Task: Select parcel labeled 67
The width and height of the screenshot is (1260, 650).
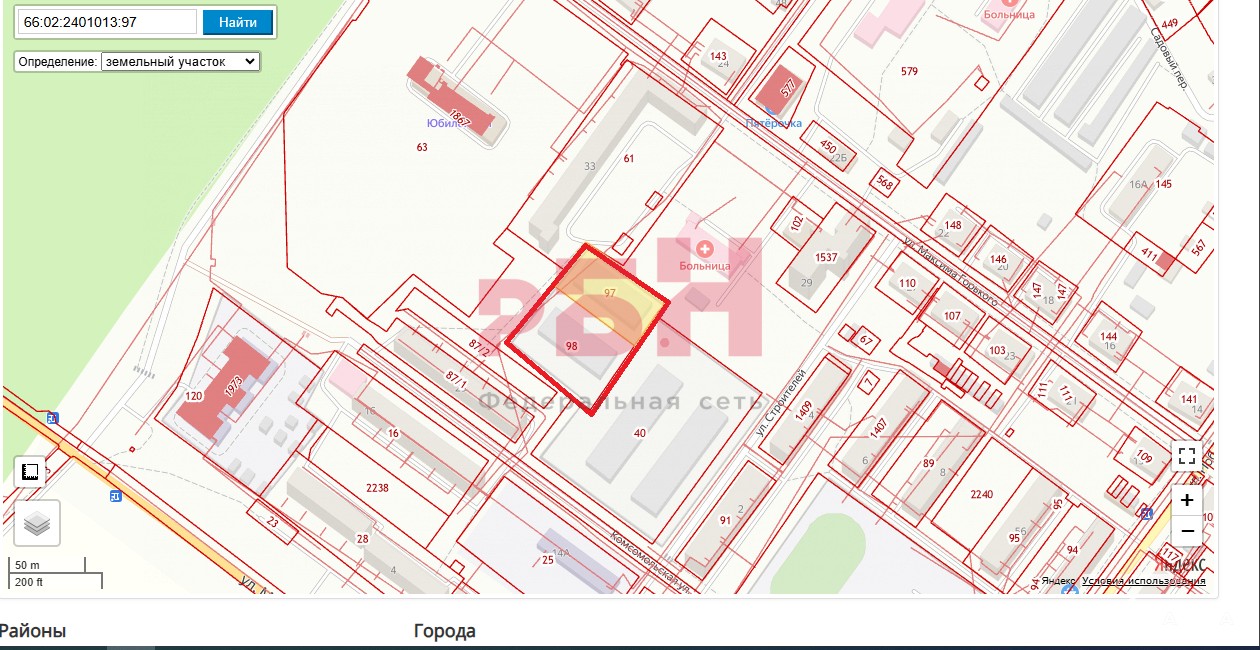Action: coord(866,340)
